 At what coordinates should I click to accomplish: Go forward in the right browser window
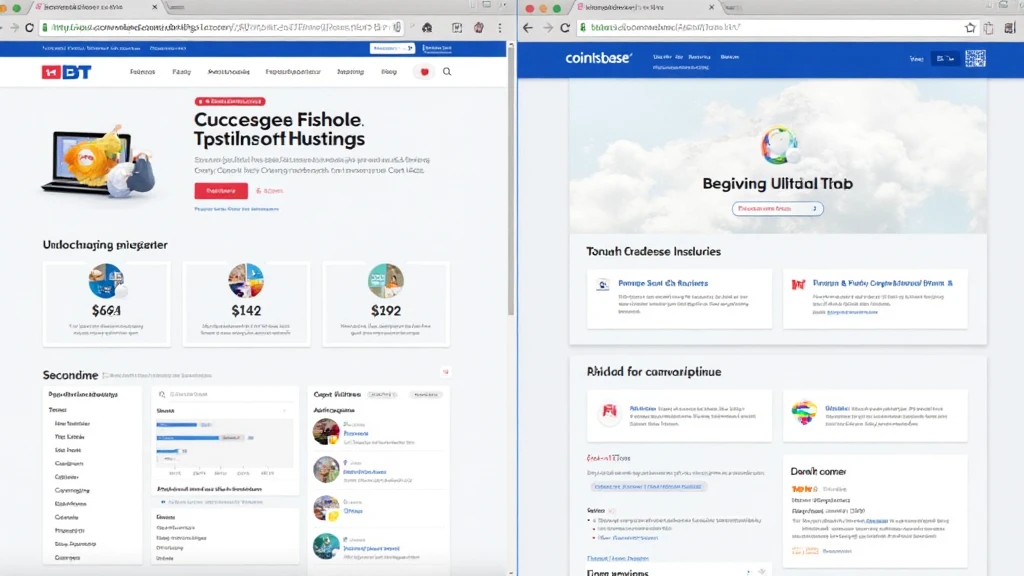[547, 27]
